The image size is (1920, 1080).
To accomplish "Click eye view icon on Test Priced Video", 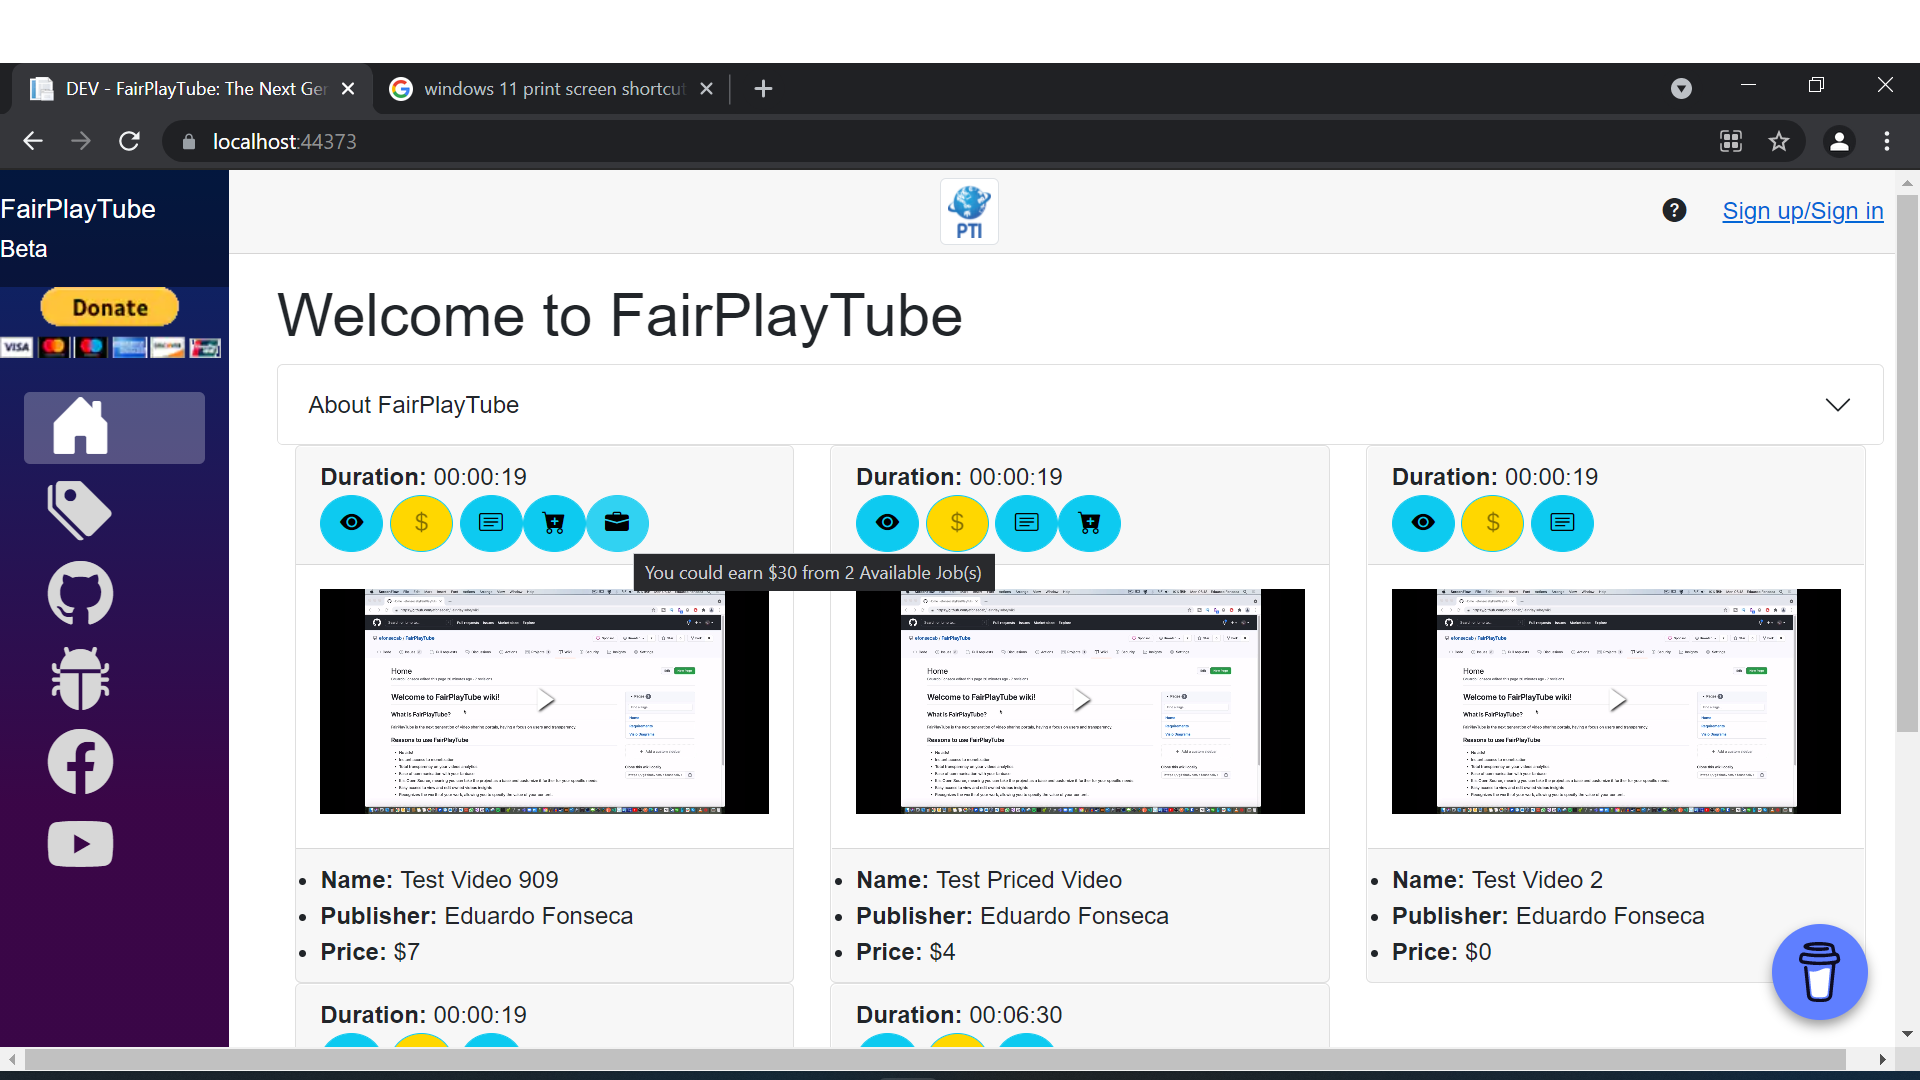I will (x=887, y=523).
